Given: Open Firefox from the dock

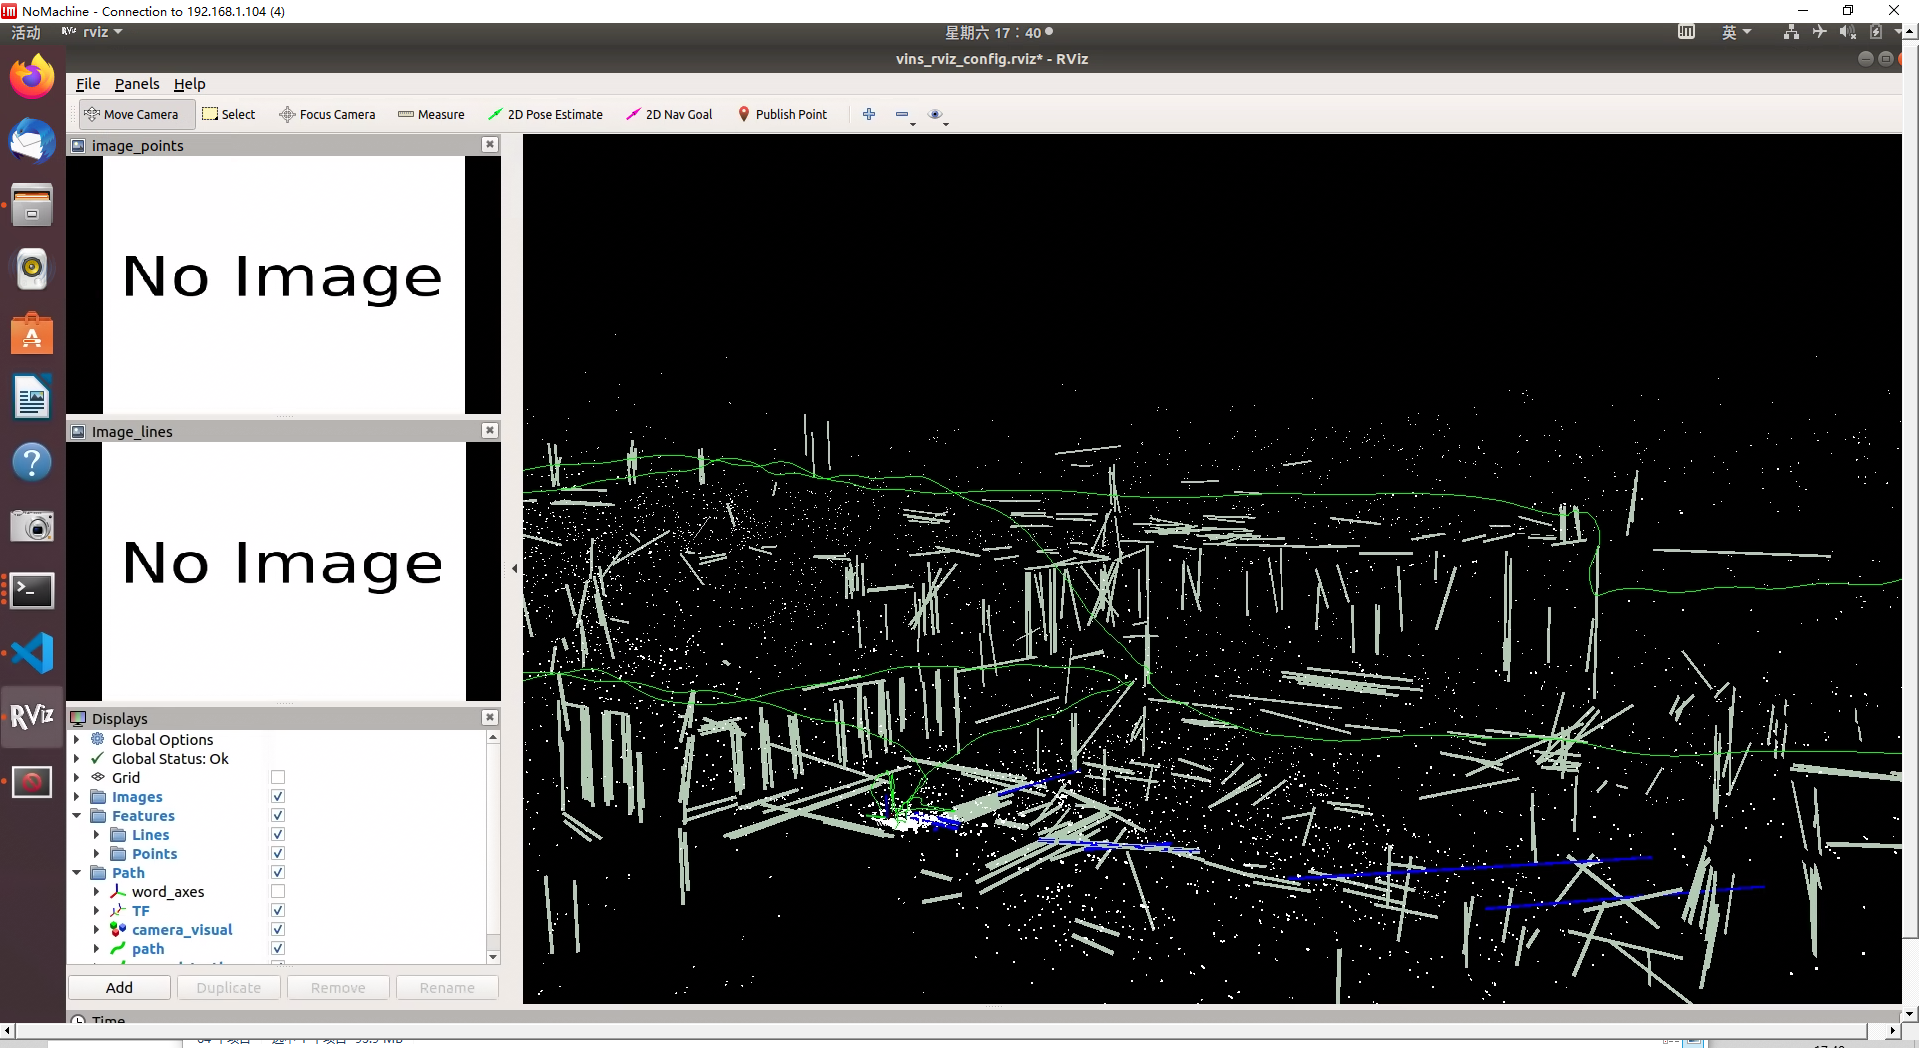Looking at the screenshot, I should [32, 77].
